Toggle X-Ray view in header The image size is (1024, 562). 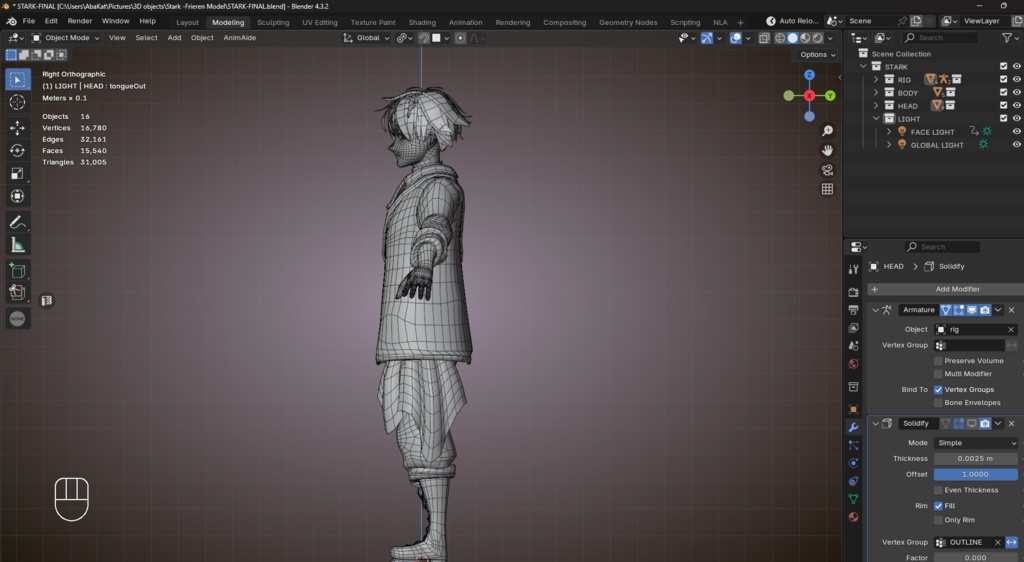pyautogui.click(x=764, y=38)
